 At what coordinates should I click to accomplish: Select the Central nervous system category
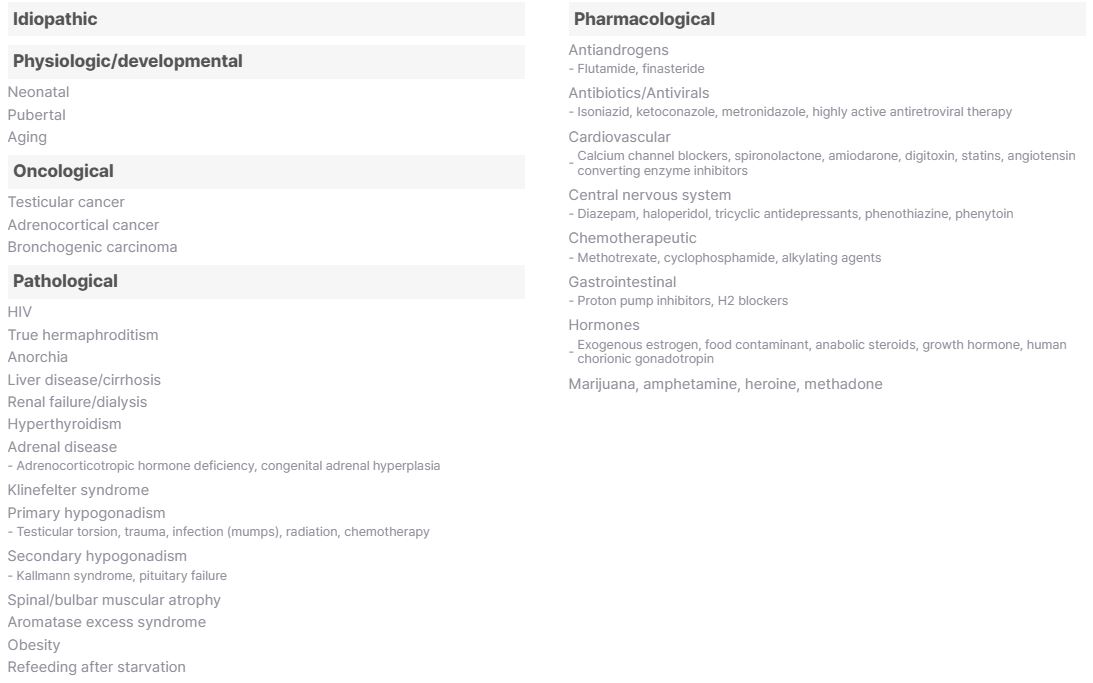pyautogui.click(x=649, y=195)
